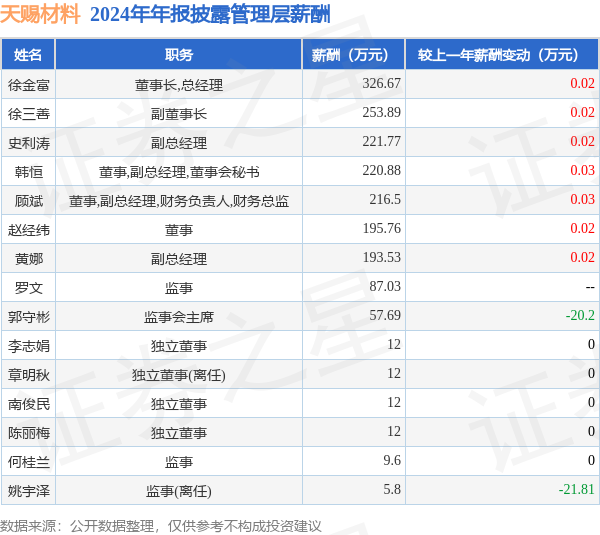Image resolution: width=600 pixels, height=535 pixels.
Task: Select the name 韩恒
Action: coord(29,172)
